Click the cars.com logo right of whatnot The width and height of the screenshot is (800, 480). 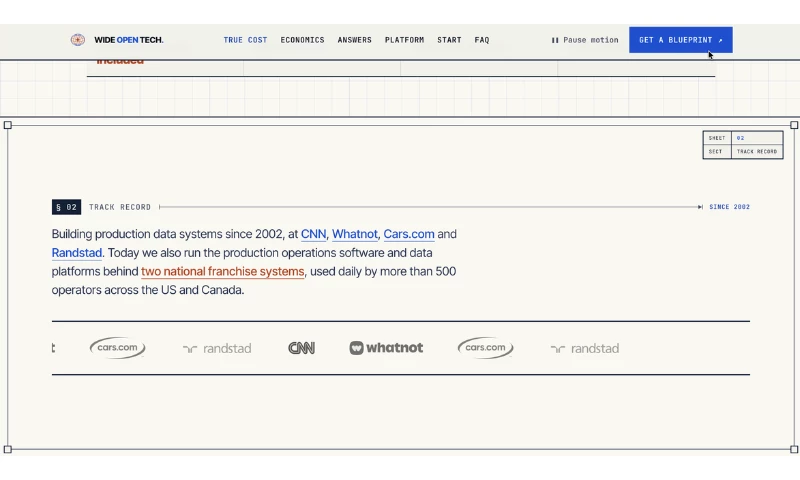(x=485, y=348)
